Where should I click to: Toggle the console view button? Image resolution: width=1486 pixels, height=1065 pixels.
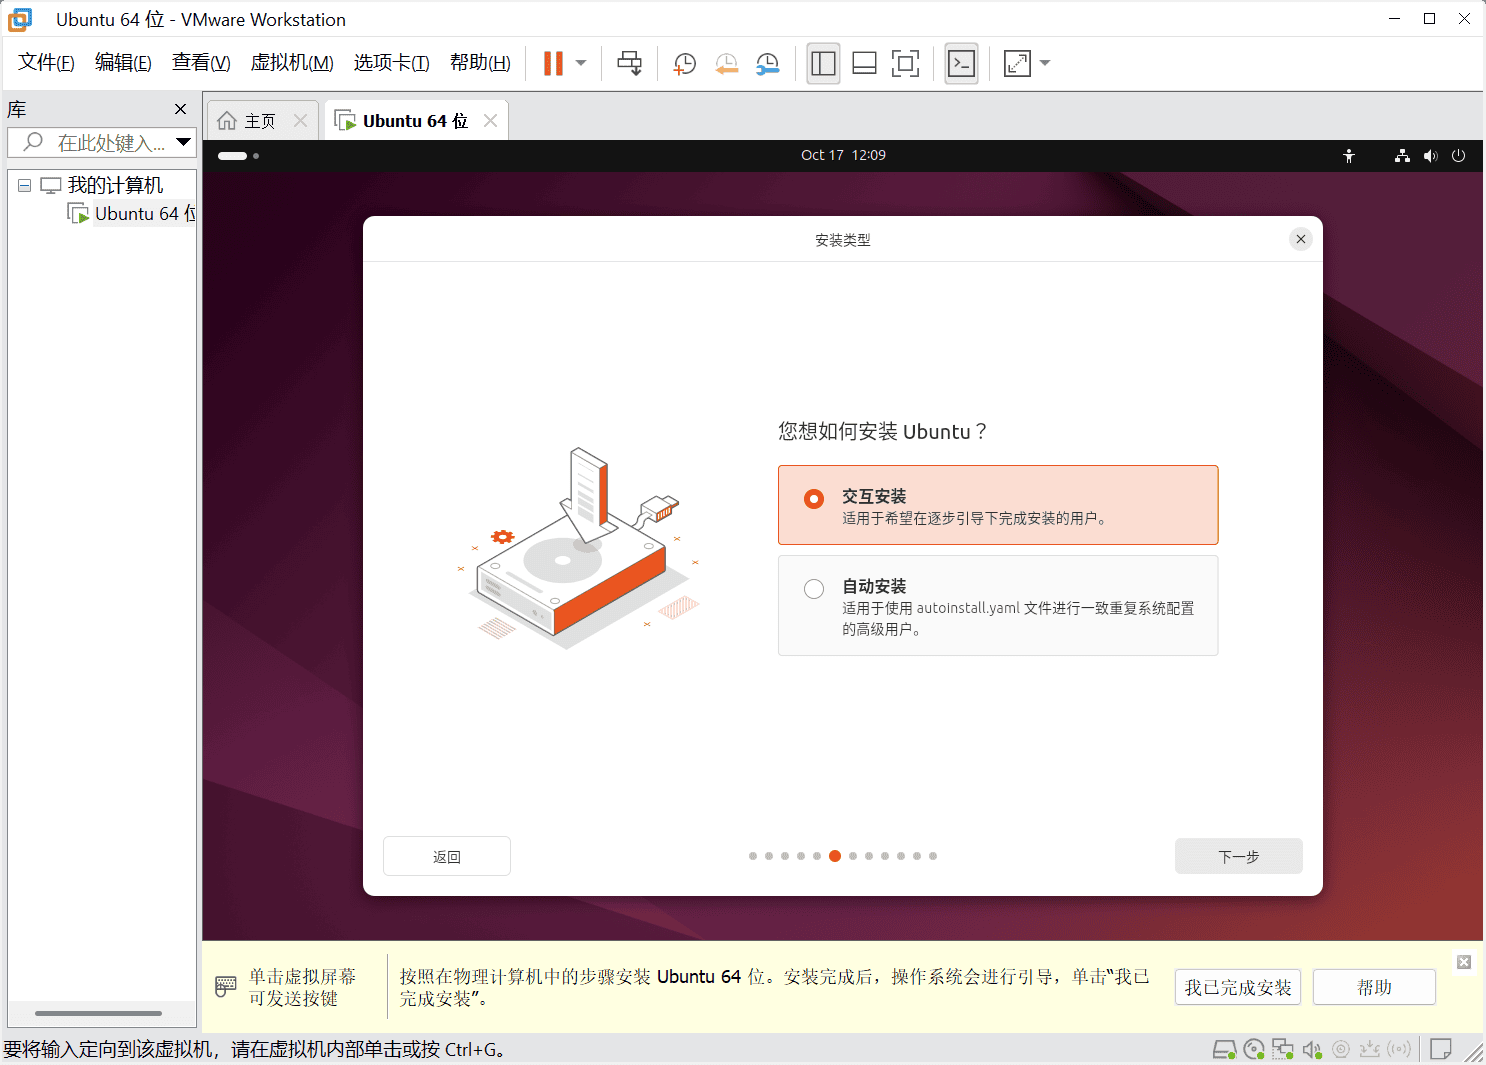961,64
